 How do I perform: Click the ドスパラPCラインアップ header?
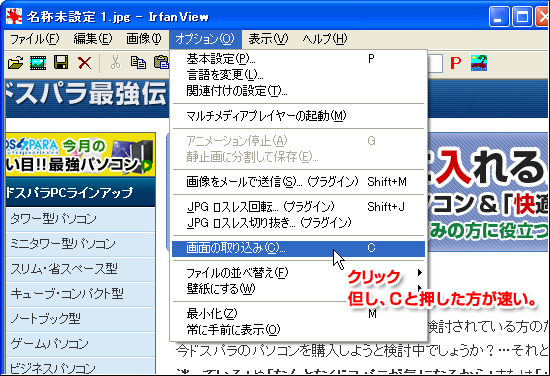click(x=81, y=192)
